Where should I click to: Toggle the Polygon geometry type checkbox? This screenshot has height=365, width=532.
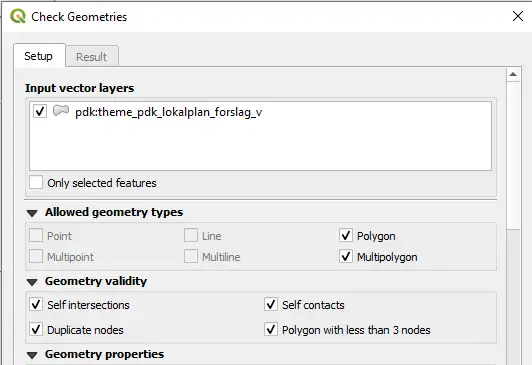pyautogui.click(x=346, y=235)
